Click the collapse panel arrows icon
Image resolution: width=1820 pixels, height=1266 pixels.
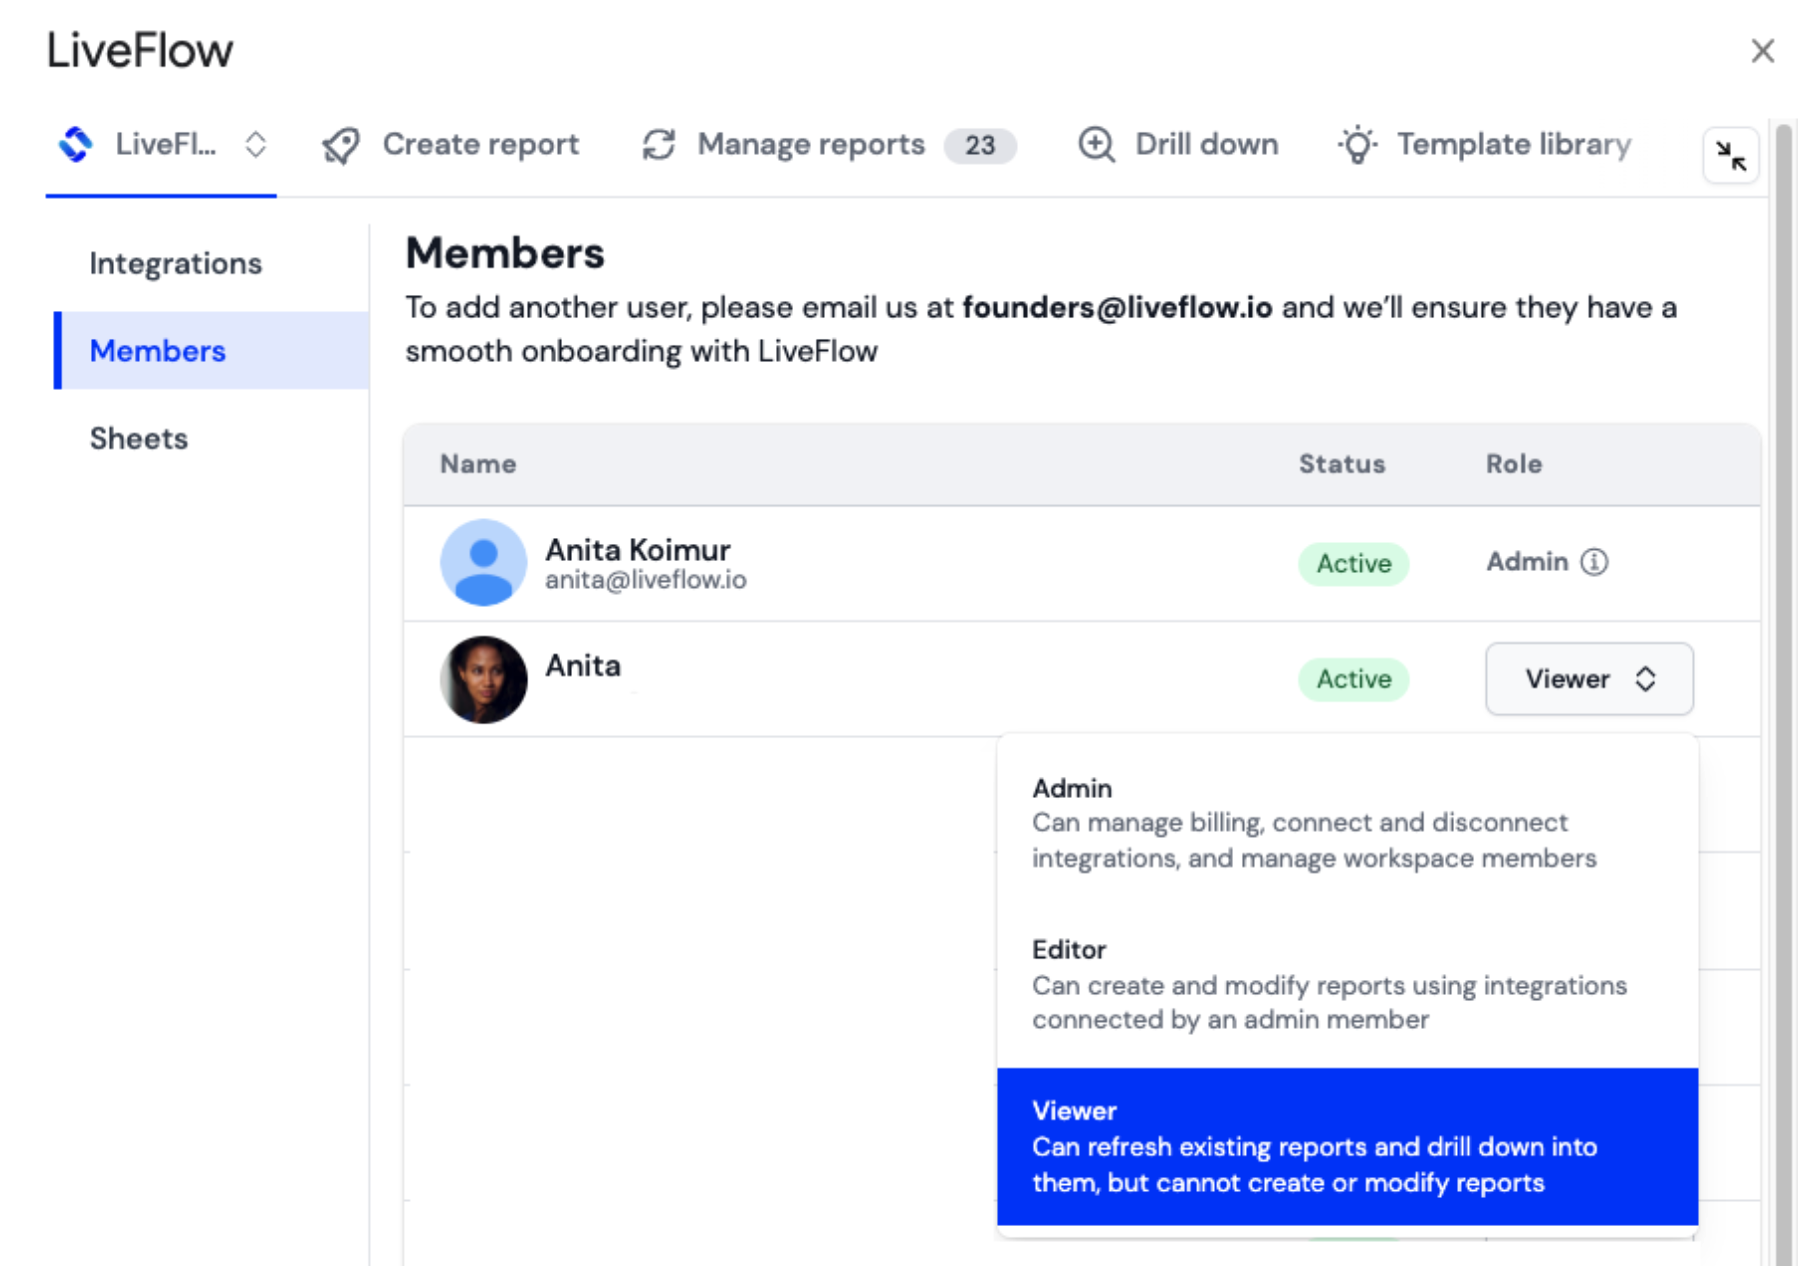1730,155
